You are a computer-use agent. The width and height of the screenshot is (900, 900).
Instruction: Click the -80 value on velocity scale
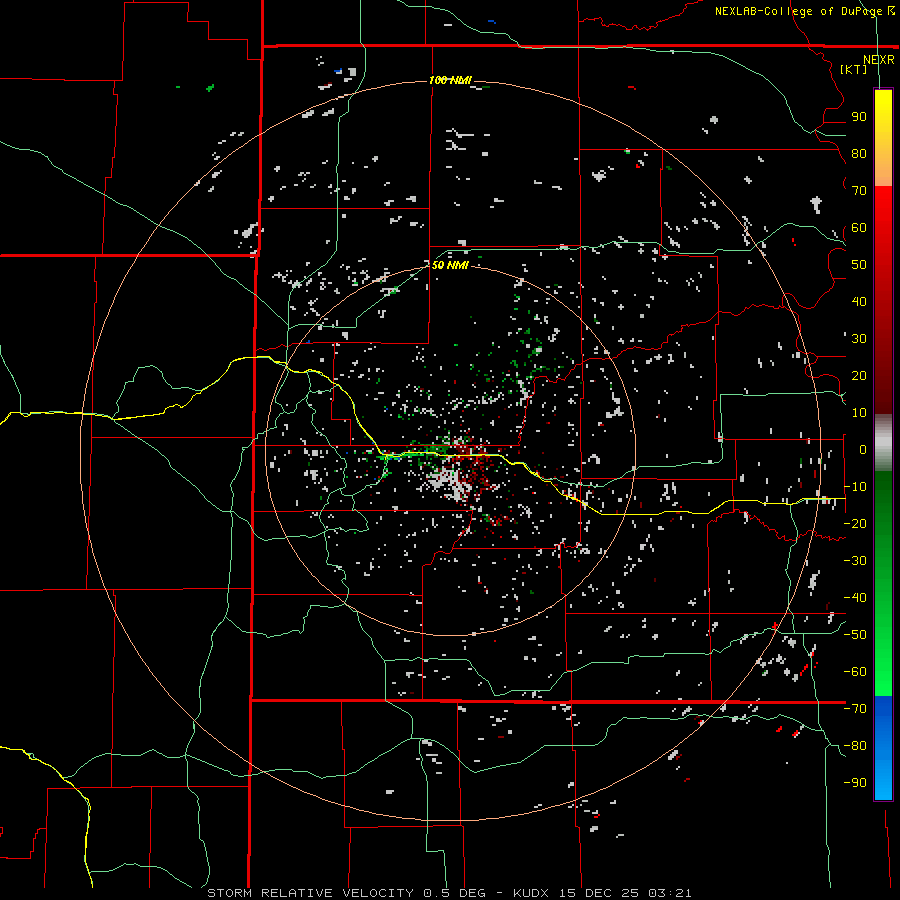855,746
